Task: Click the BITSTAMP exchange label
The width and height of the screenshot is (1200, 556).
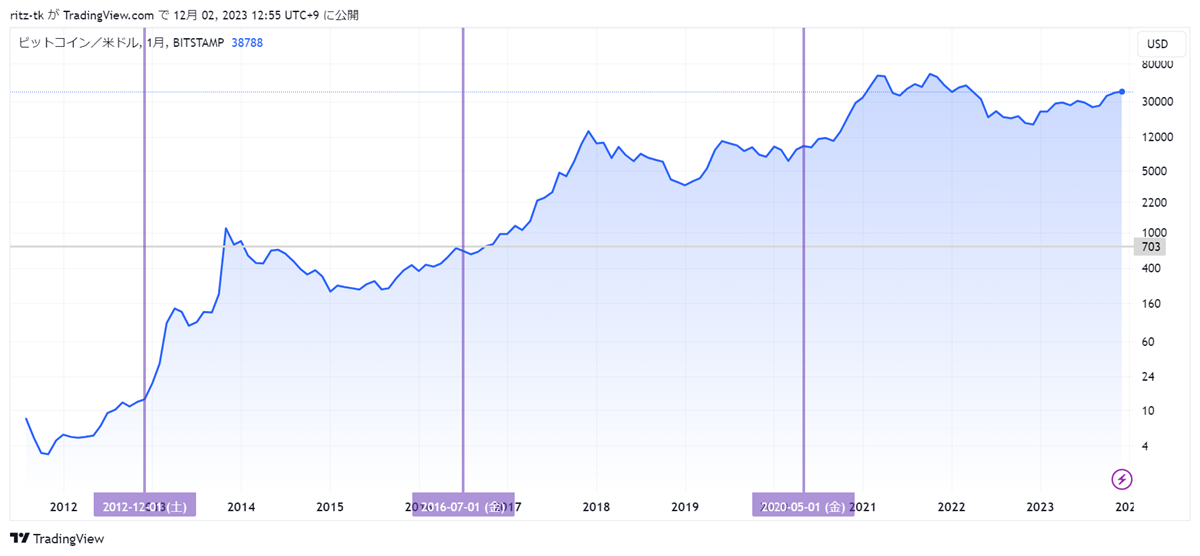Action: pos(197,43)
